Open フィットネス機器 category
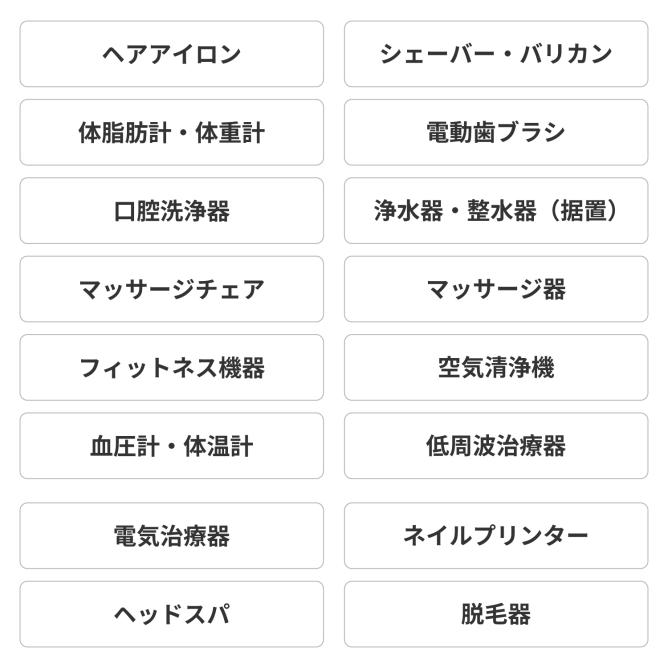 [x=171, y=367]
